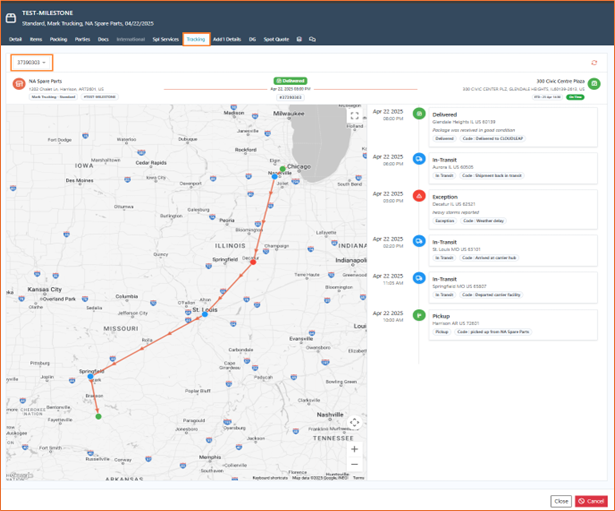Click 'Code : Departed carrier facility' tag

[491, 295]
